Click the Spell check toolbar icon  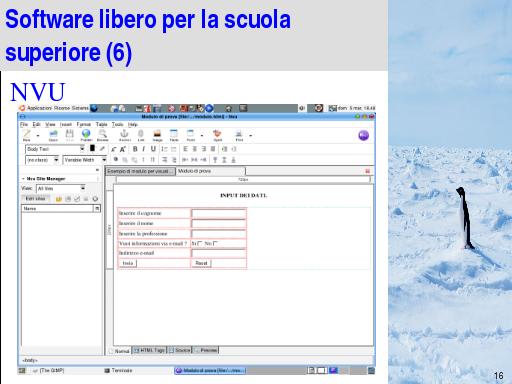(x=217, y=135)
